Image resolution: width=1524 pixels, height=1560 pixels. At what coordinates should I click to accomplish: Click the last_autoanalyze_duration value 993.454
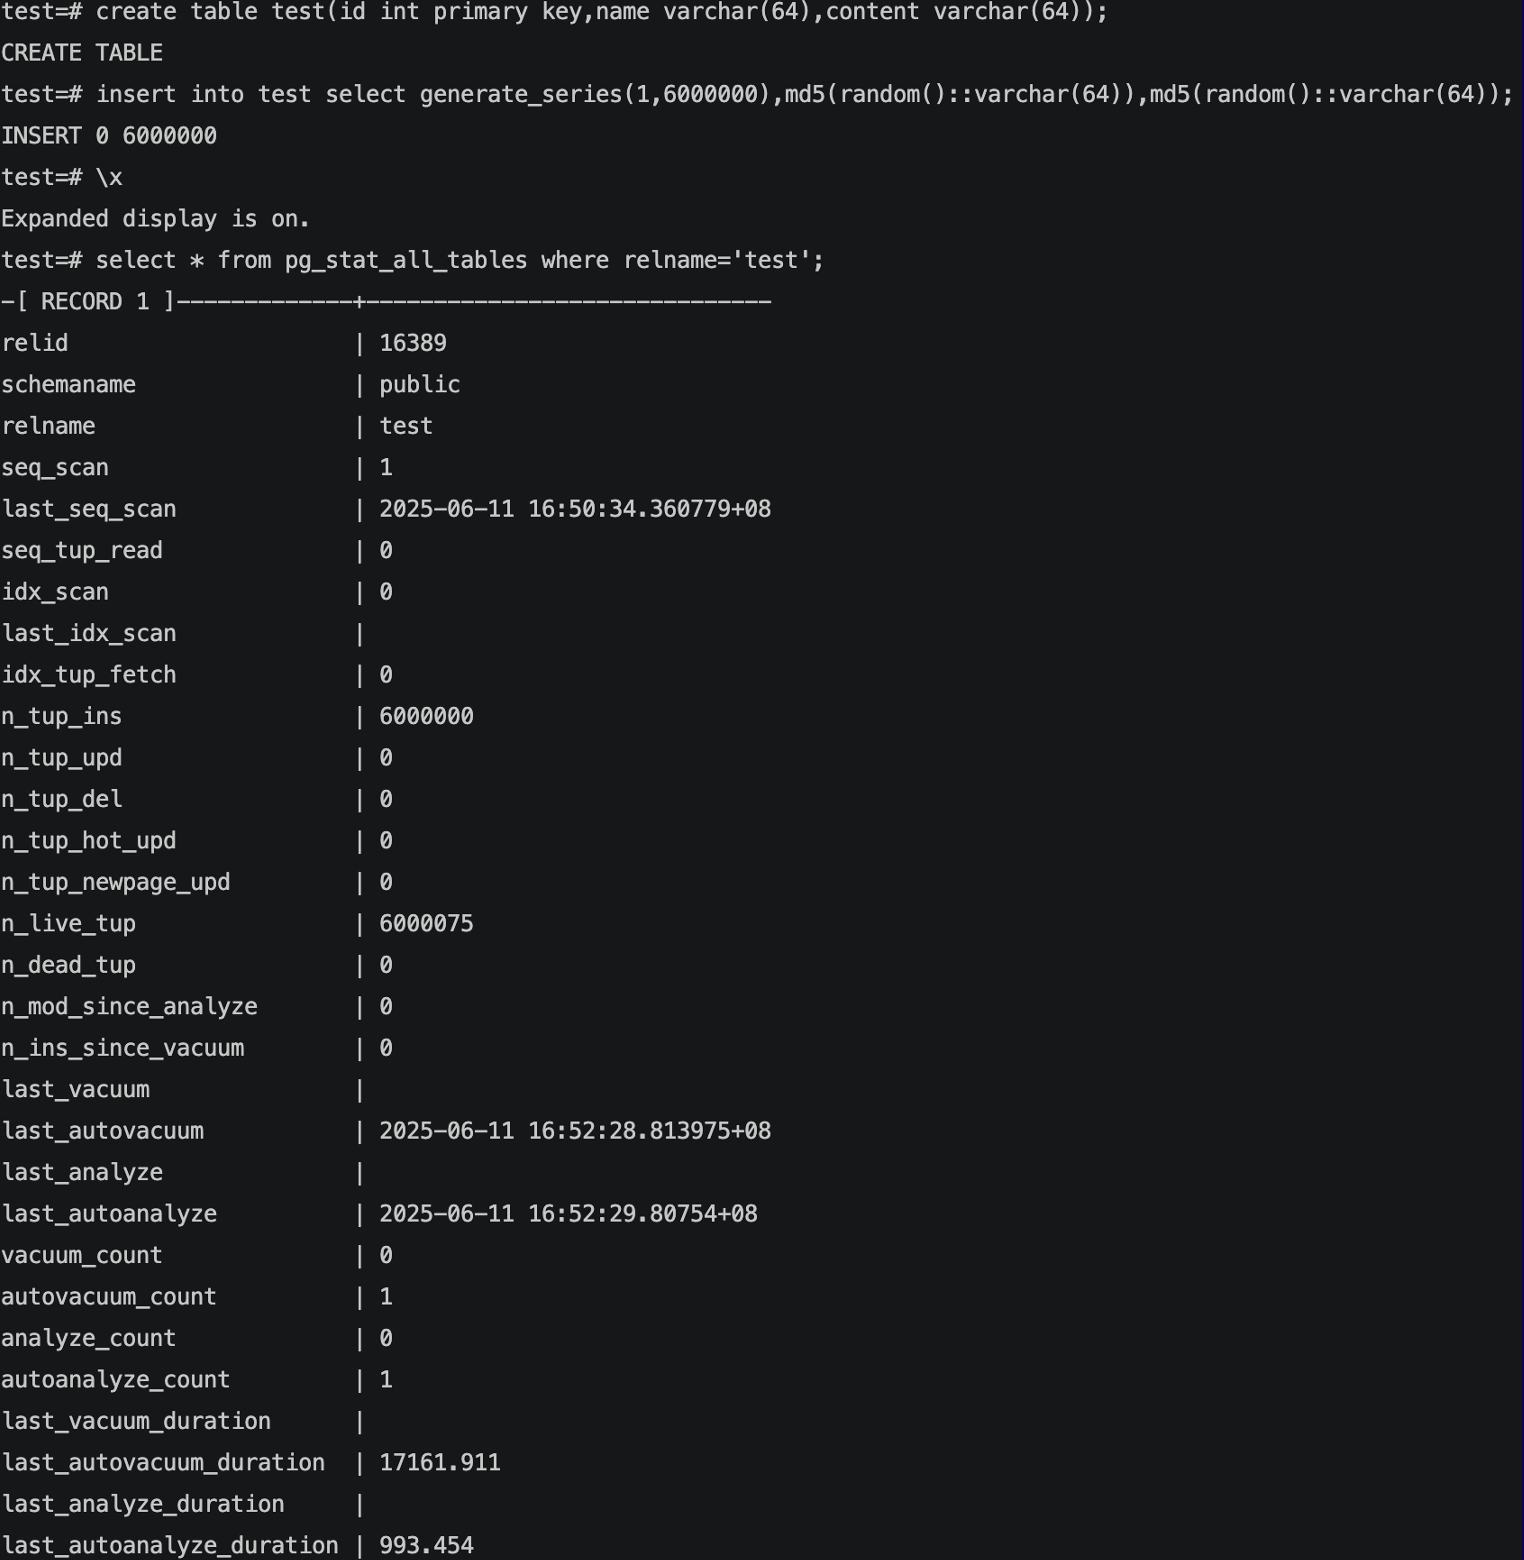(x=426, y=1545)
